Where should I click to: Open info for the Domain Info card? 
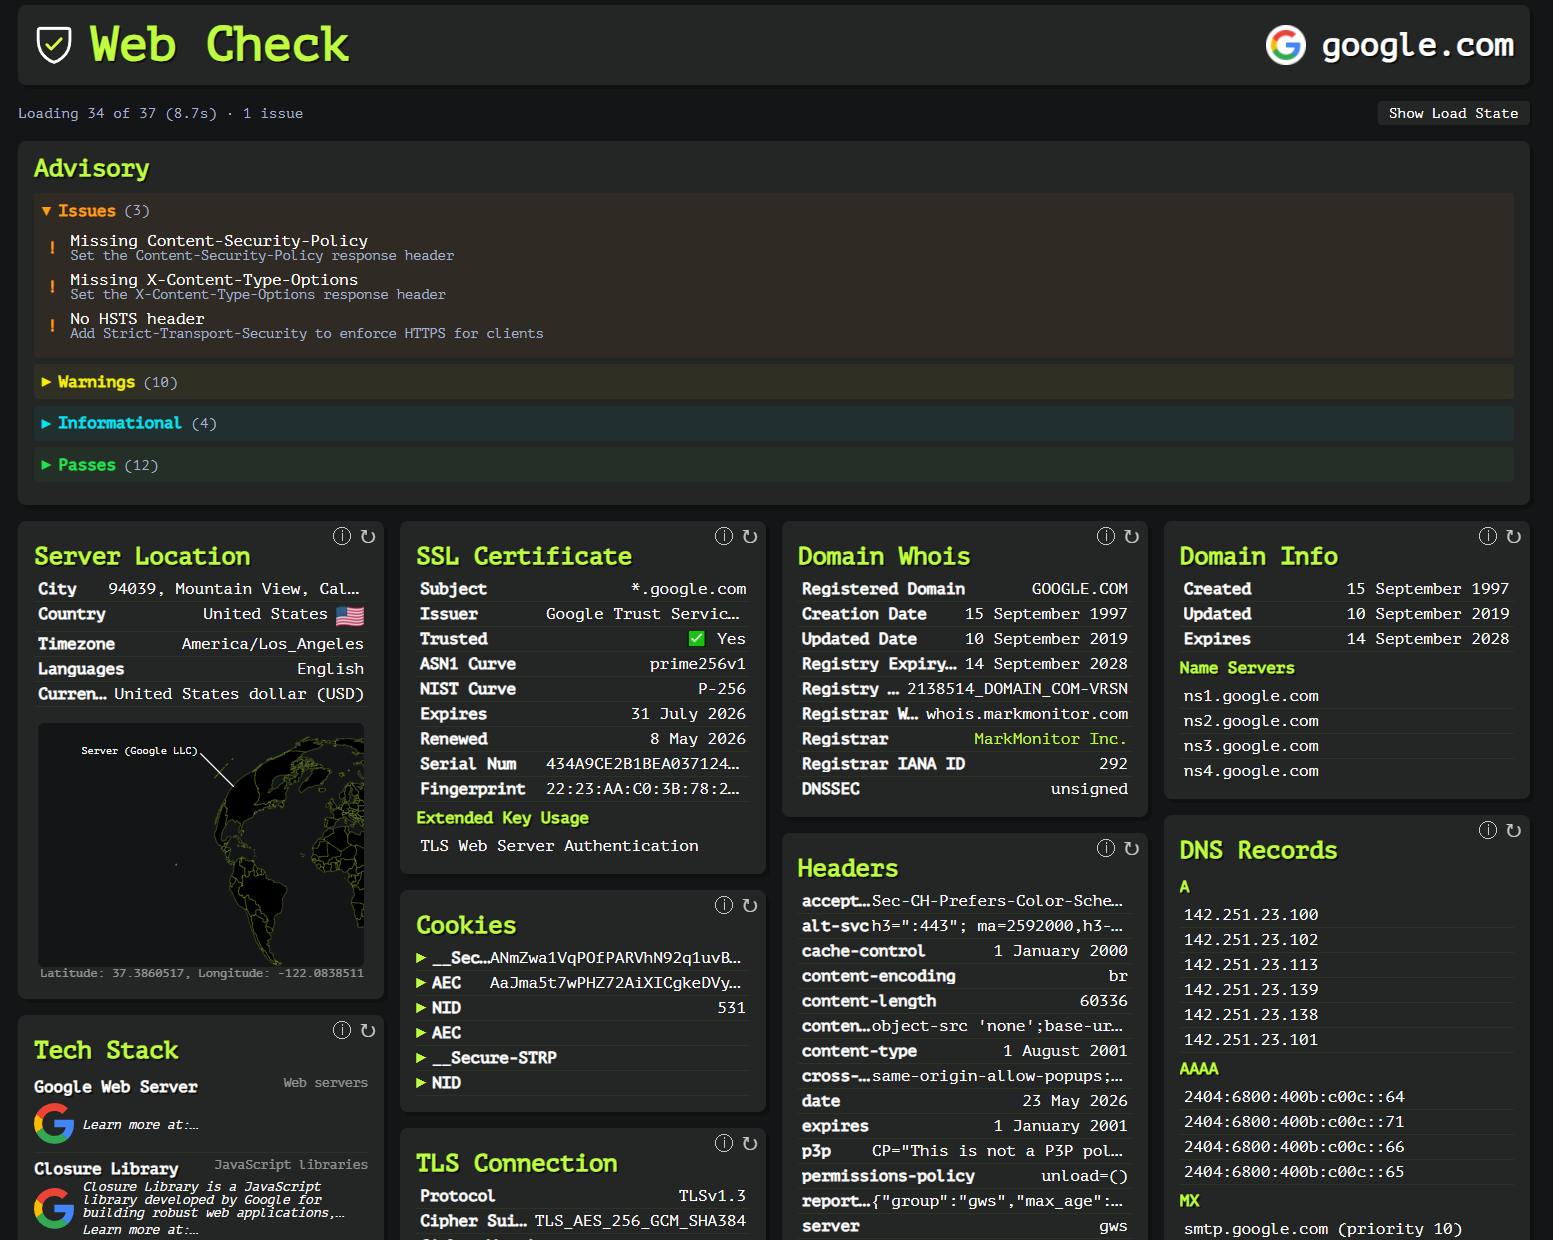click(1488, 537)
